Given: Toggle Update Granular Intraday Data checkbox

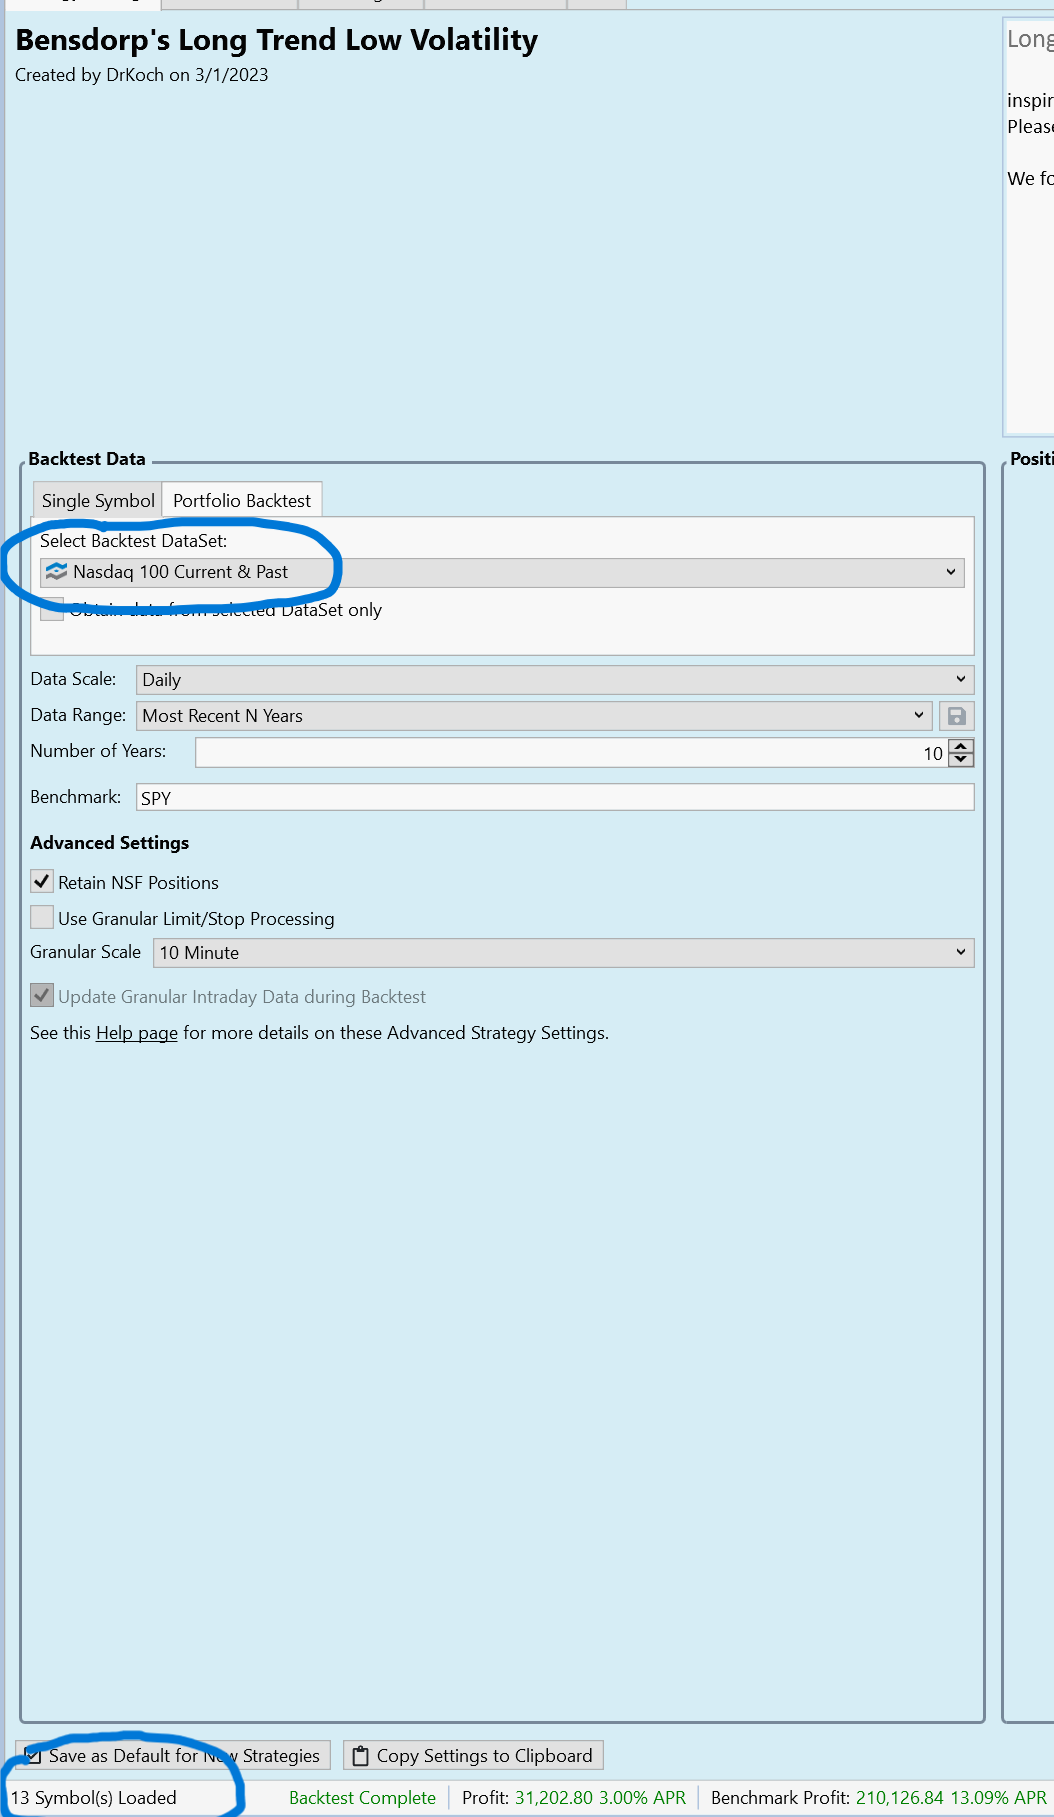Looking at the screenshot, I should click(42, 996).
